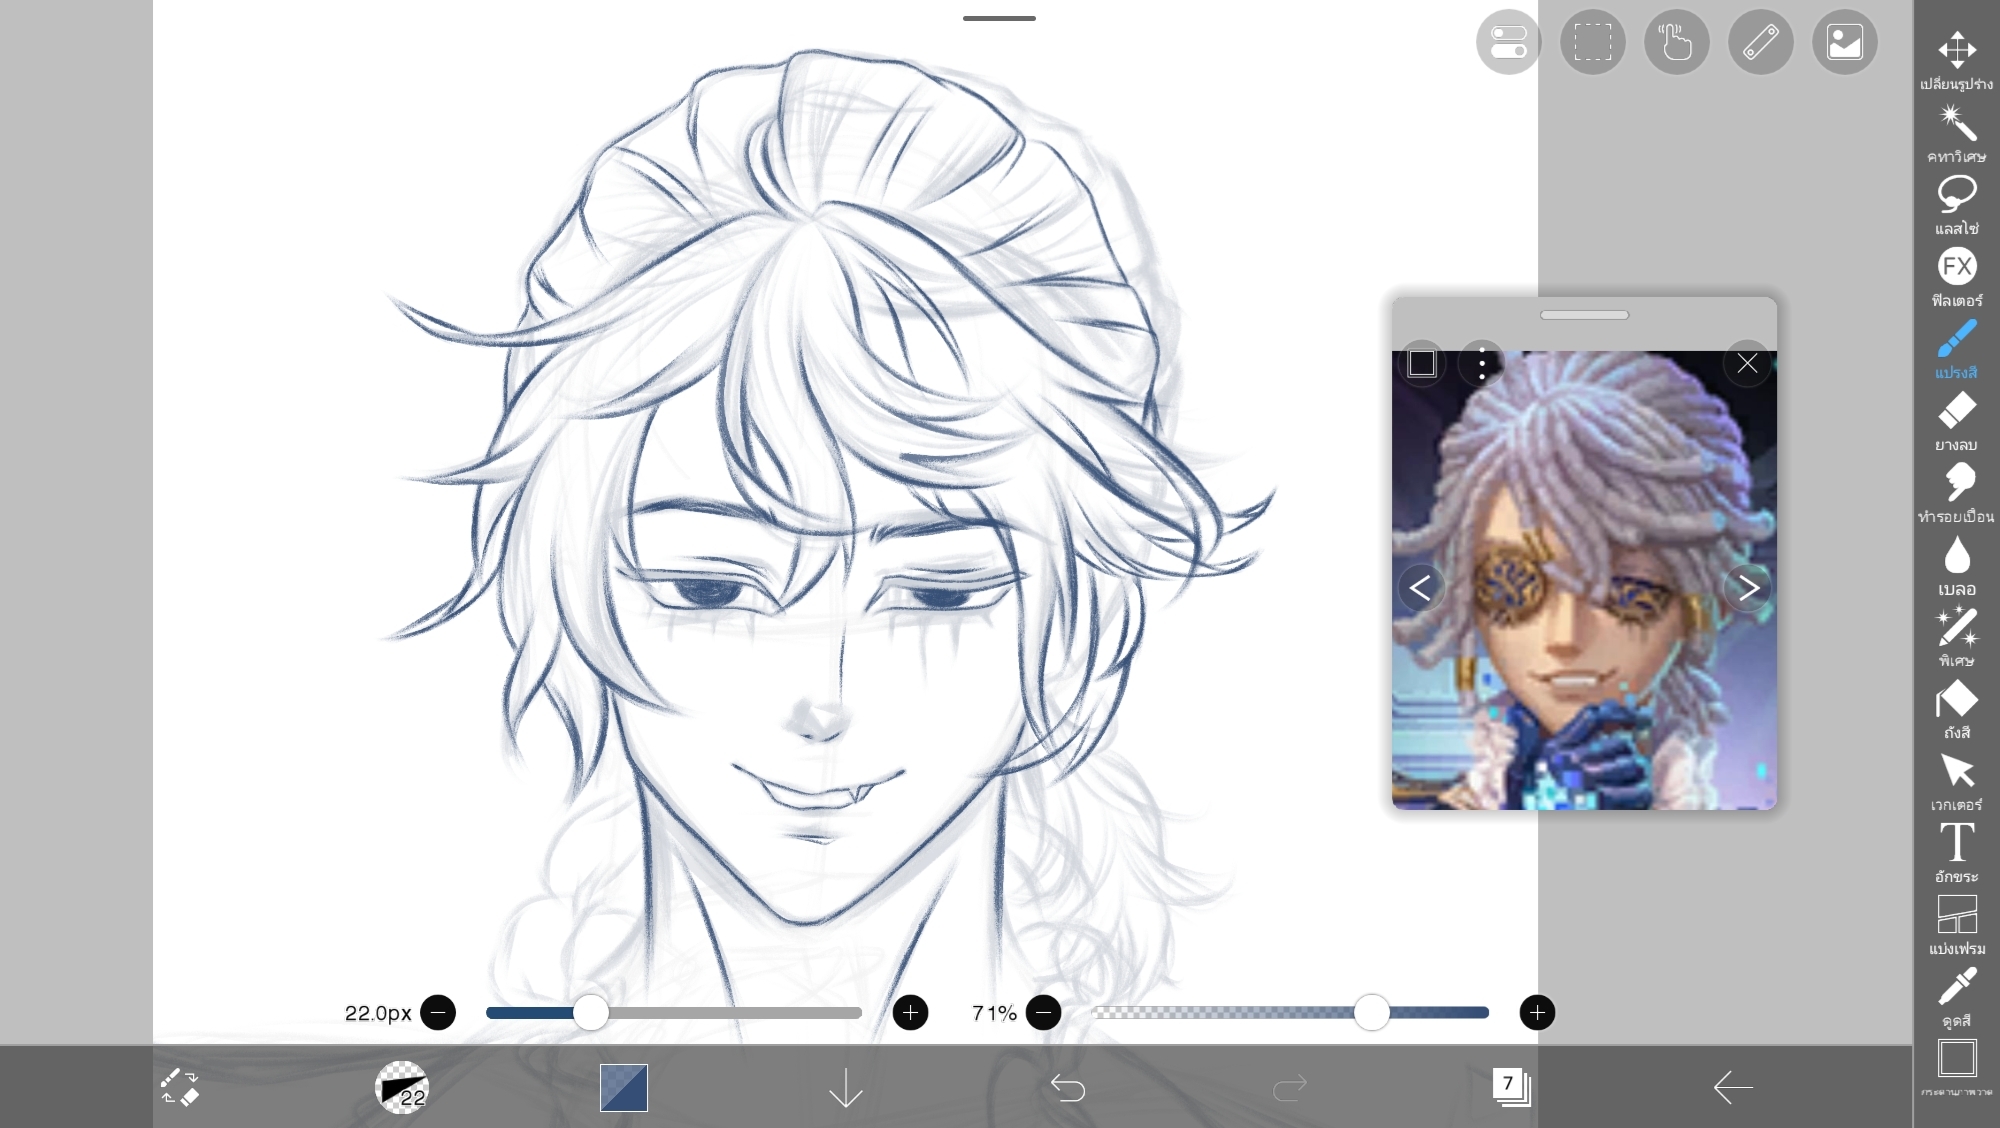Select the Lasso tool
Image resolution: width=2000 pixels, height=1128 pixels.
coord(1956,195)
